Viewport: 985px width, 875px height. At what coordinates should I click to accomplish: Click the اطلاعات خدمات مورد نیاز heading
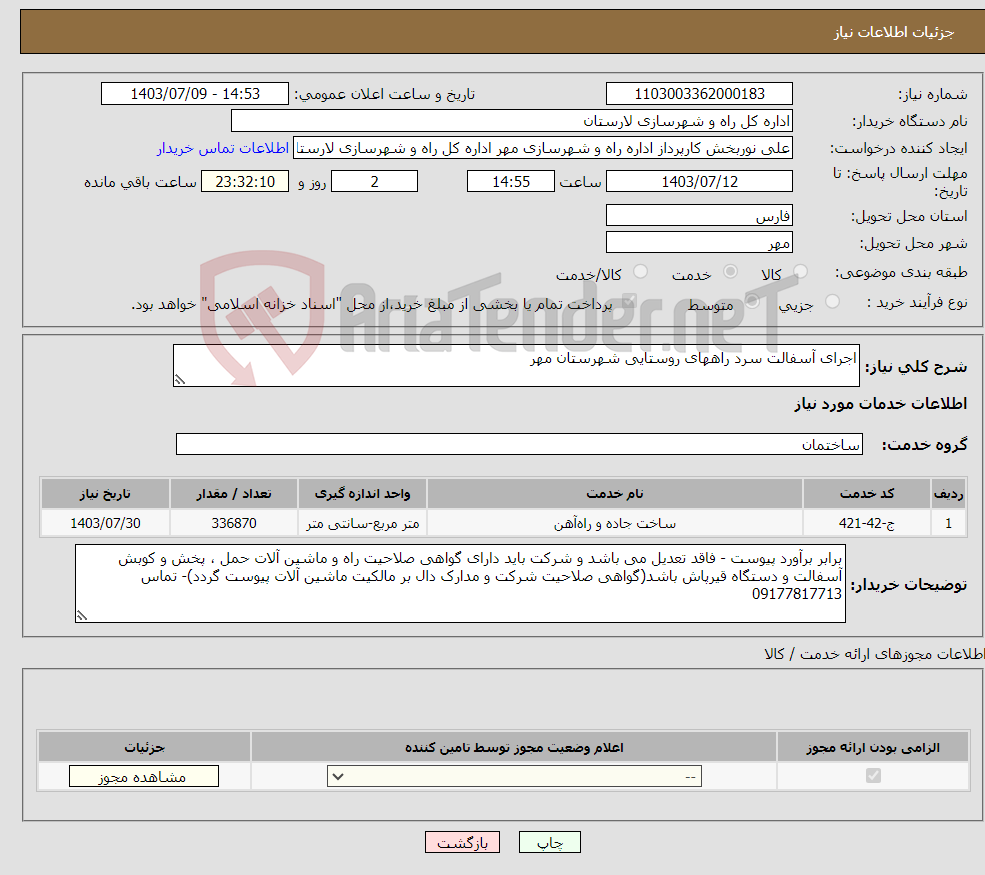coord(880,403)
